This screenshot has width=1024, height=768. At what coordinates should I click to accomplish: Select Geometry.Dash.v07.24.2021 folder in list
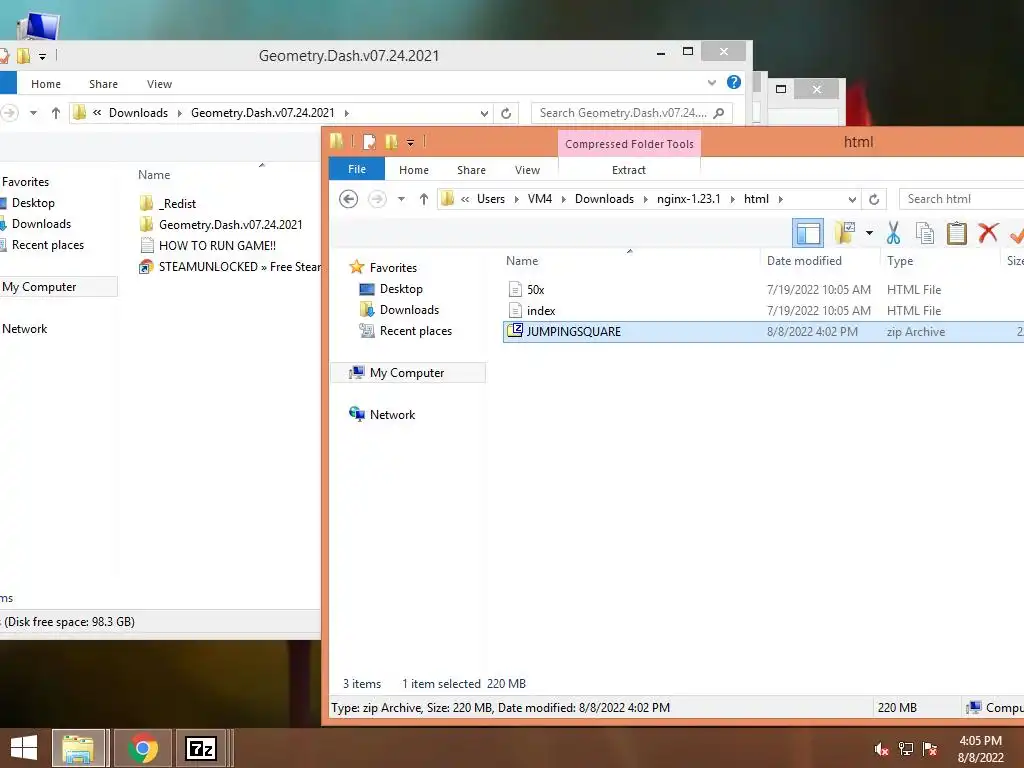(231, 225)
